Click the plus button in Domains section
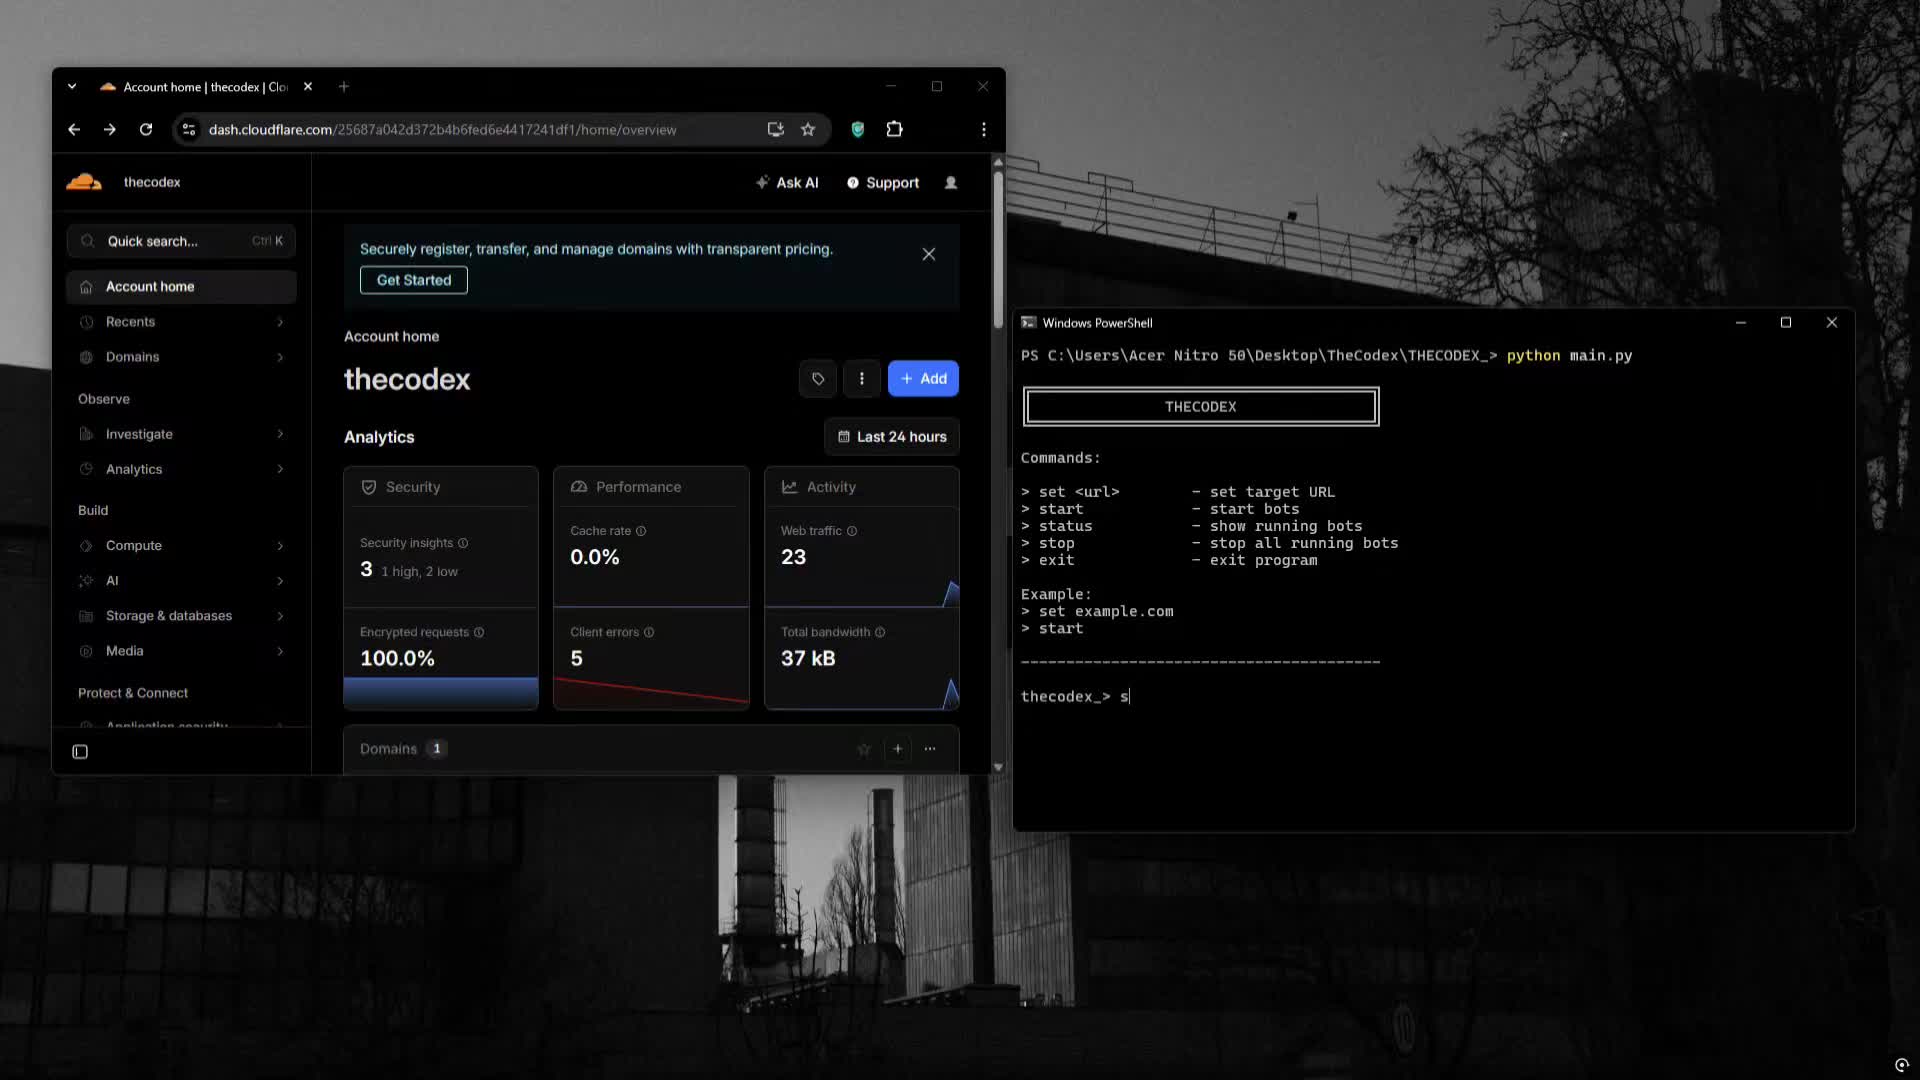This screenshot has height=1080, width=1920. tap(898, 749)
